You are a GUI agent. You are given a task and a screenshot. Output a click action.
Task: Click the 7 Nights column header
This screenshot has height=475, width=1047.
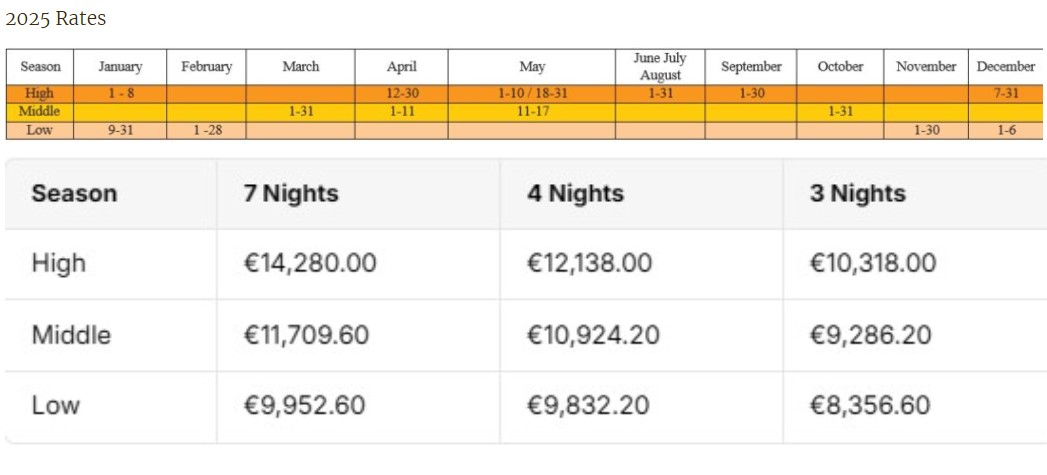pos(291,194)
